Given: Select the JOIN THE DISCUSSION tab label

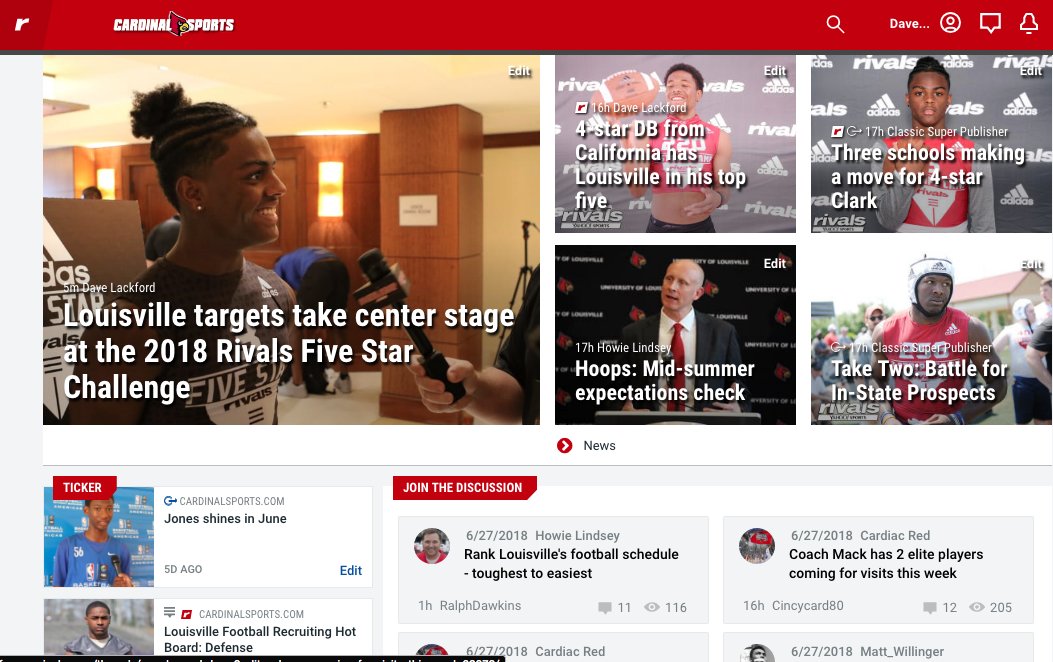Looking at the screenshot, I should point(462,487).
